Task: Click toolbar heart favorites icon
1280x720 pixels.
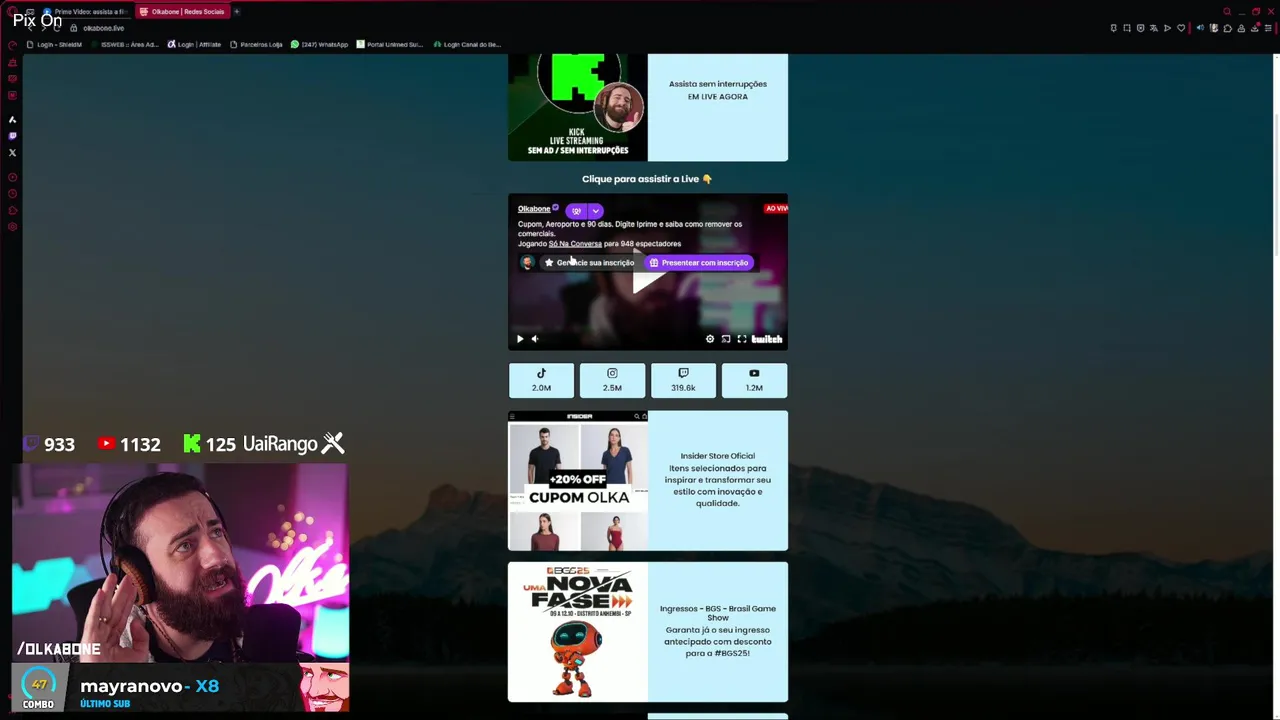Action: point(1181,28)
